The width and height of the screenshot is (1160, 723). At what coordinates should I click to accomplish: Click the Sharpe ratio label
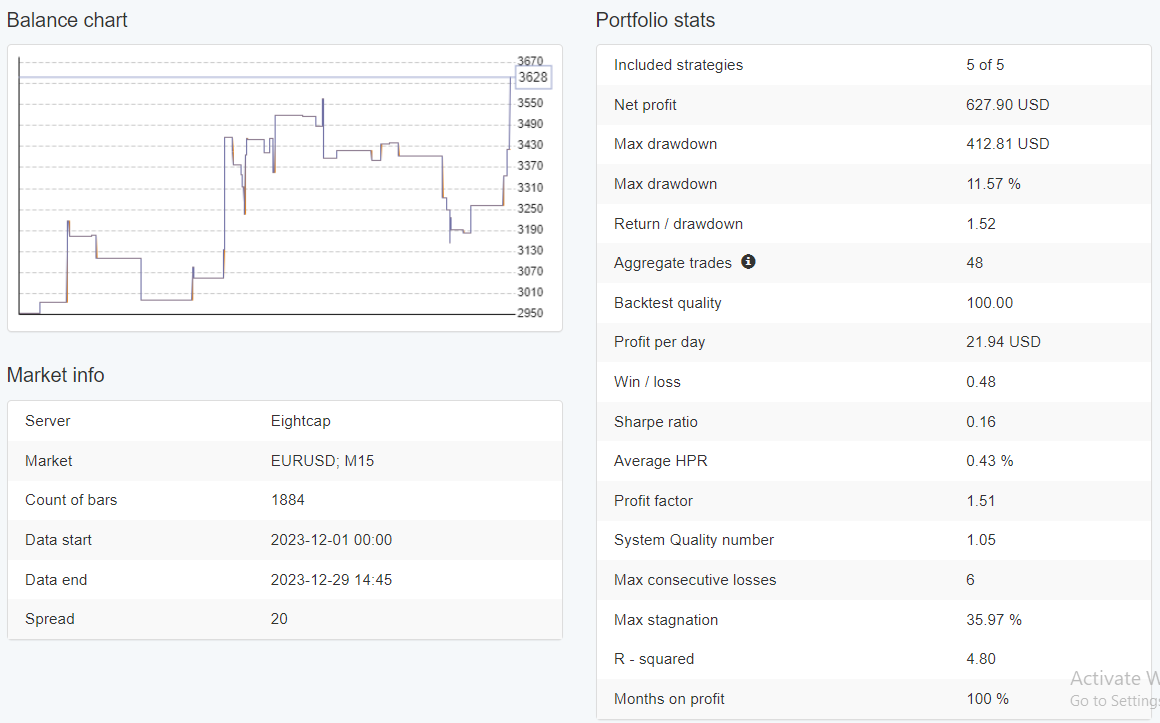pyautogui.click(x=655, y=422)
